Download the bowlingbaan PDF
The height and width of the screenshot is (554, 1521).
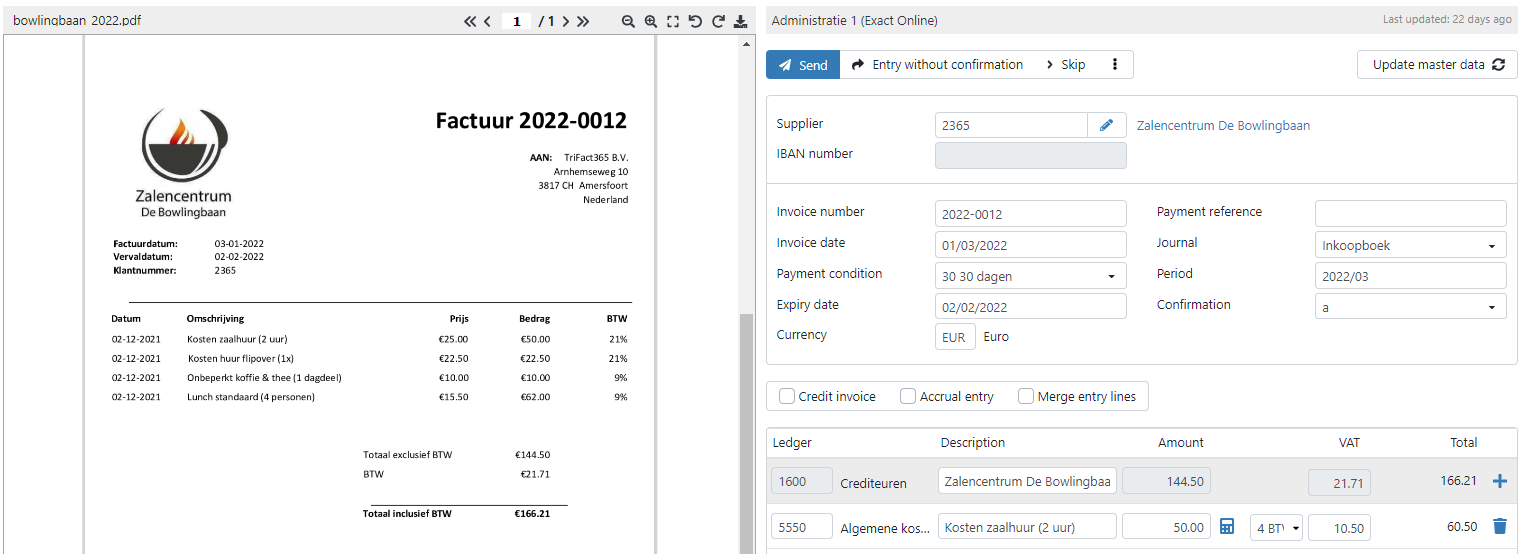pyautogui.click(x=740, y=21)
